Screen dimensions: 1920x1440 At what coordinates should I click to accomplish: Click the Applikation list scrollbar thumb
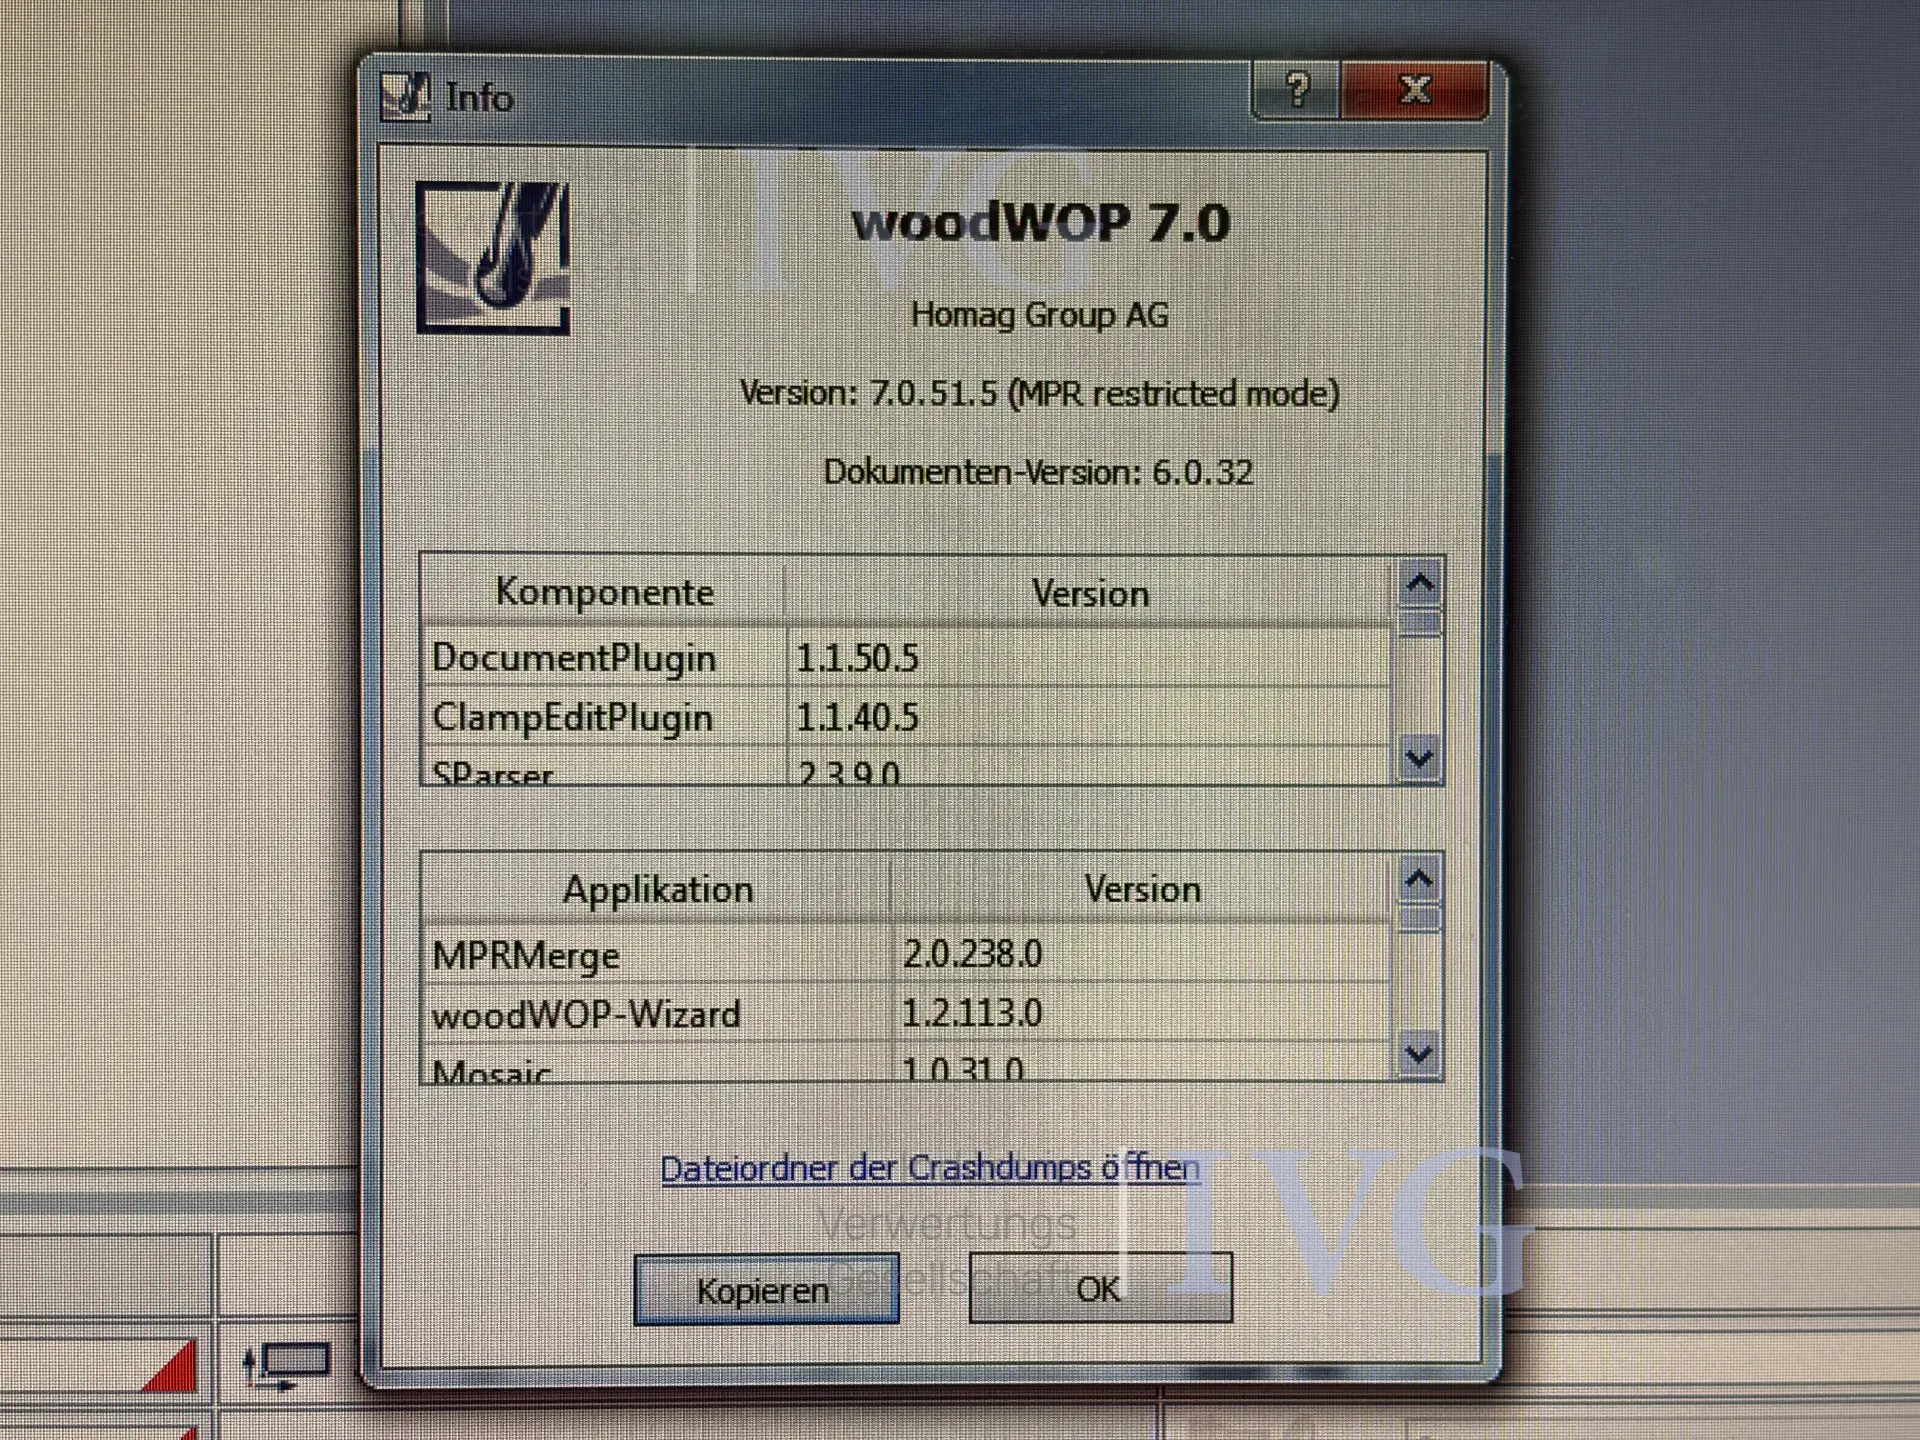coord(1419,918)
